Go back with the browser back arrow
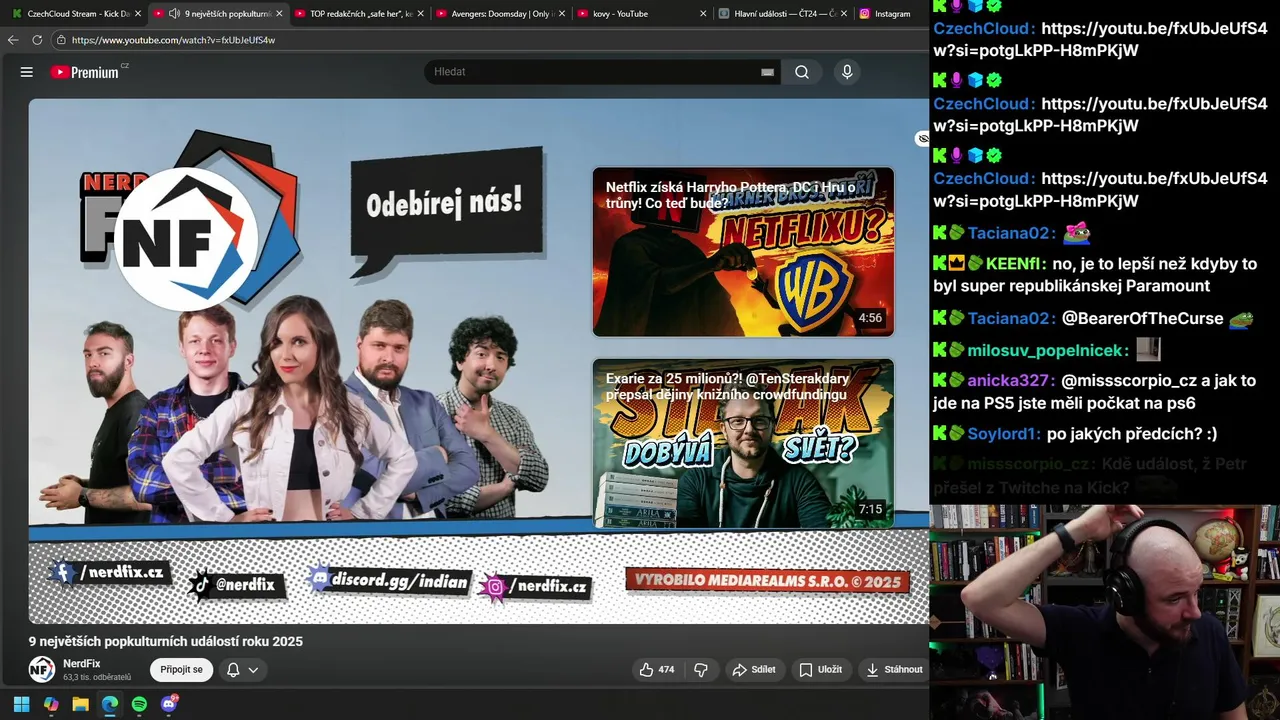 13,40
